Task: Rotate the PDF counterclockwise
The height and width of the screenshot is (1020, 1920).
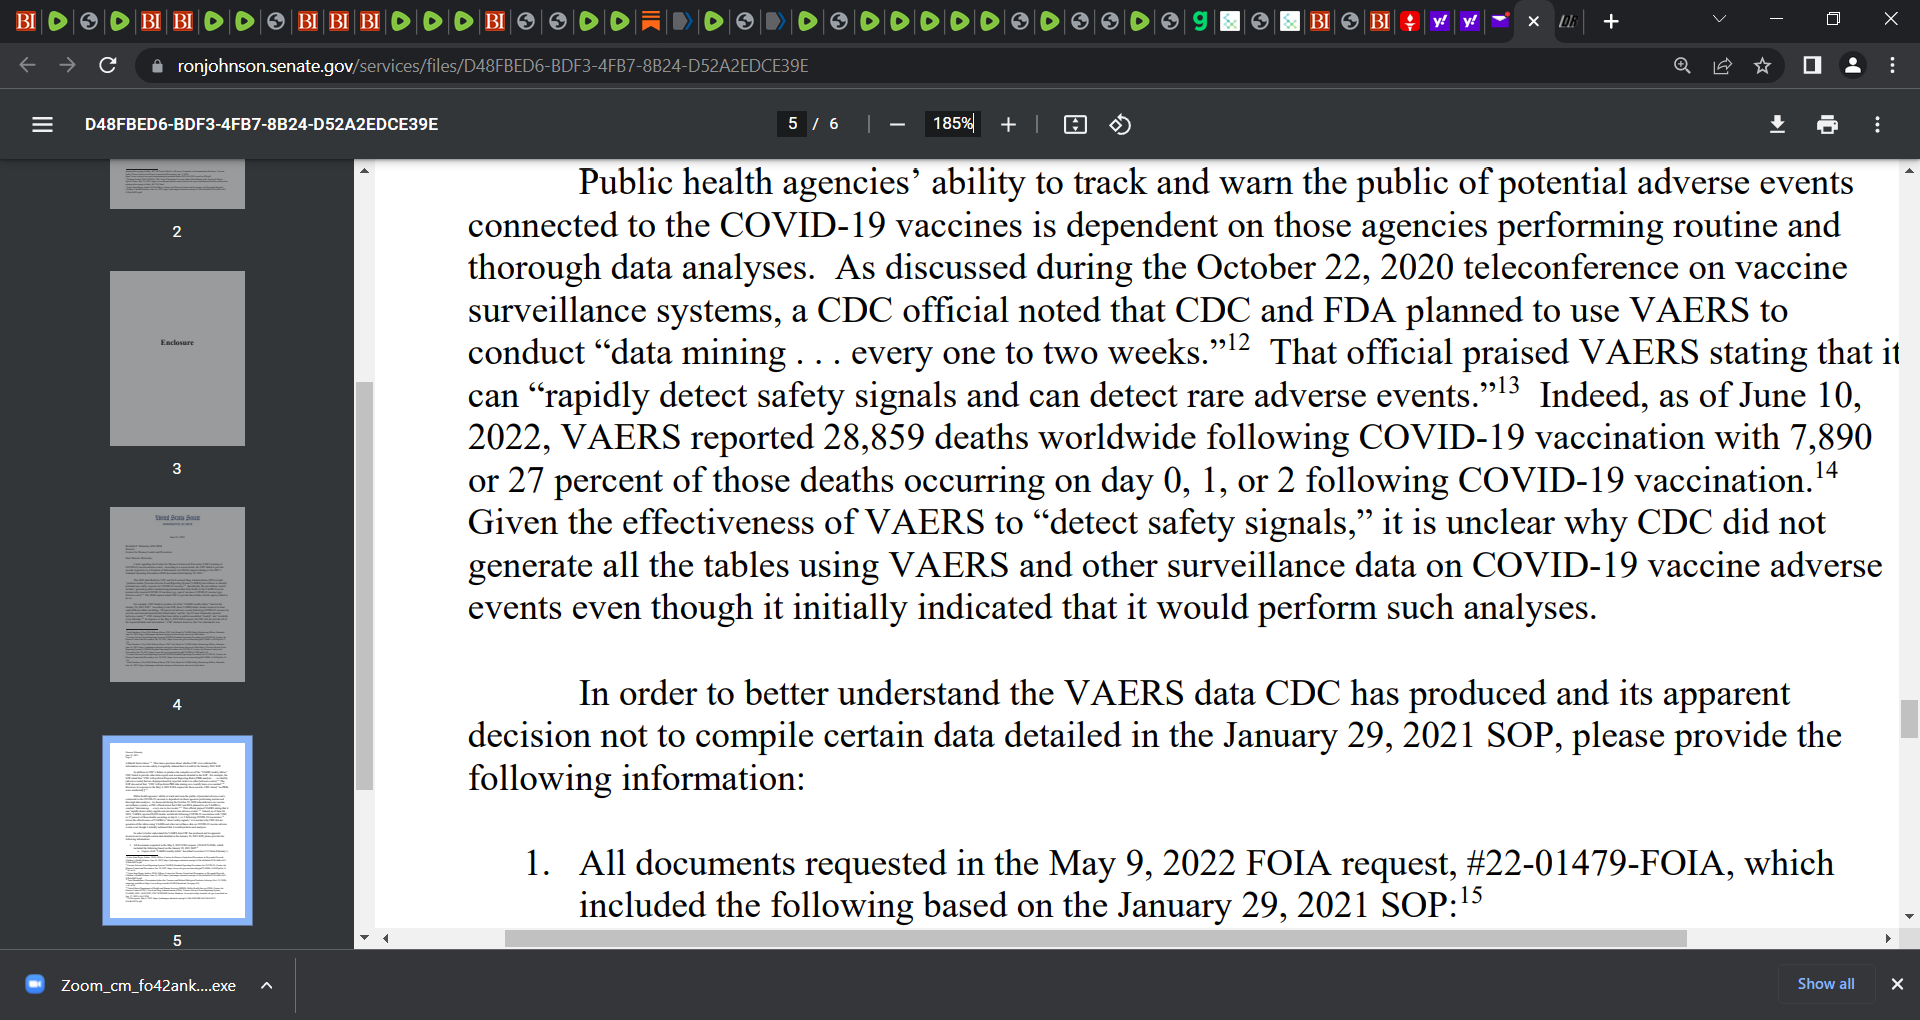Action: [x=1120, y=124]
